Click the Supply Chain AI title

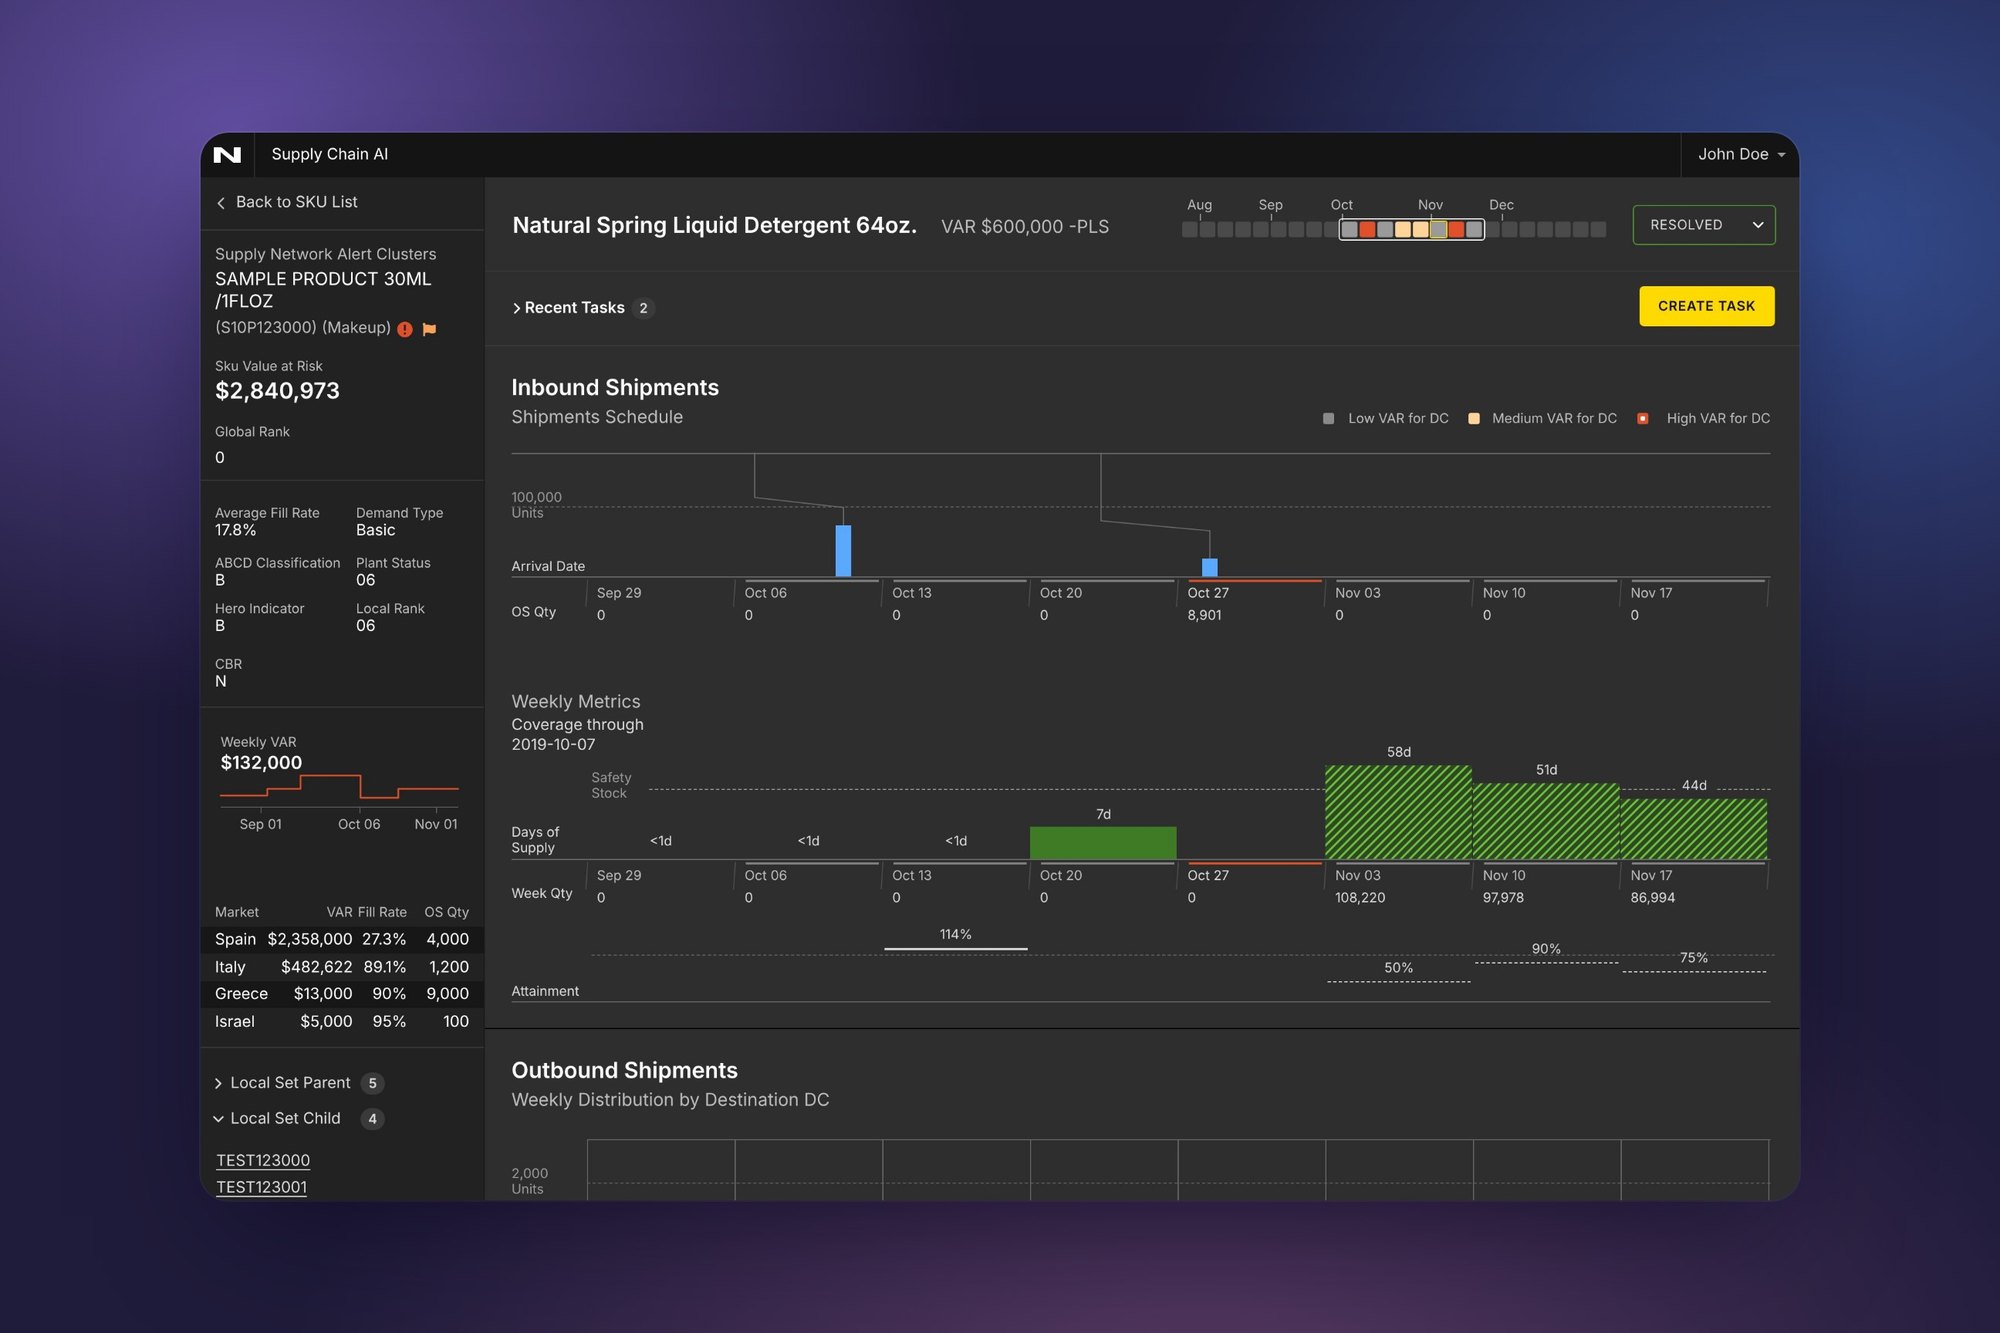pos(329,154)
